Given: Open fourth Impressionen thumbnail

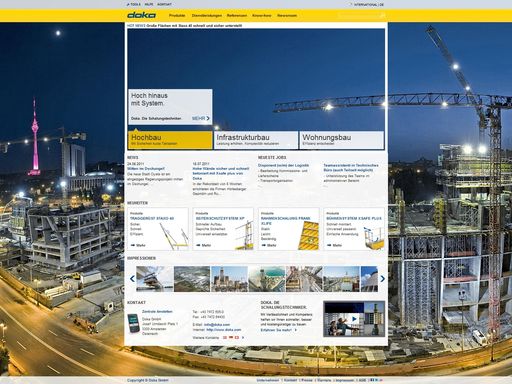Looking at the screenshot, I should click(267, 279).
